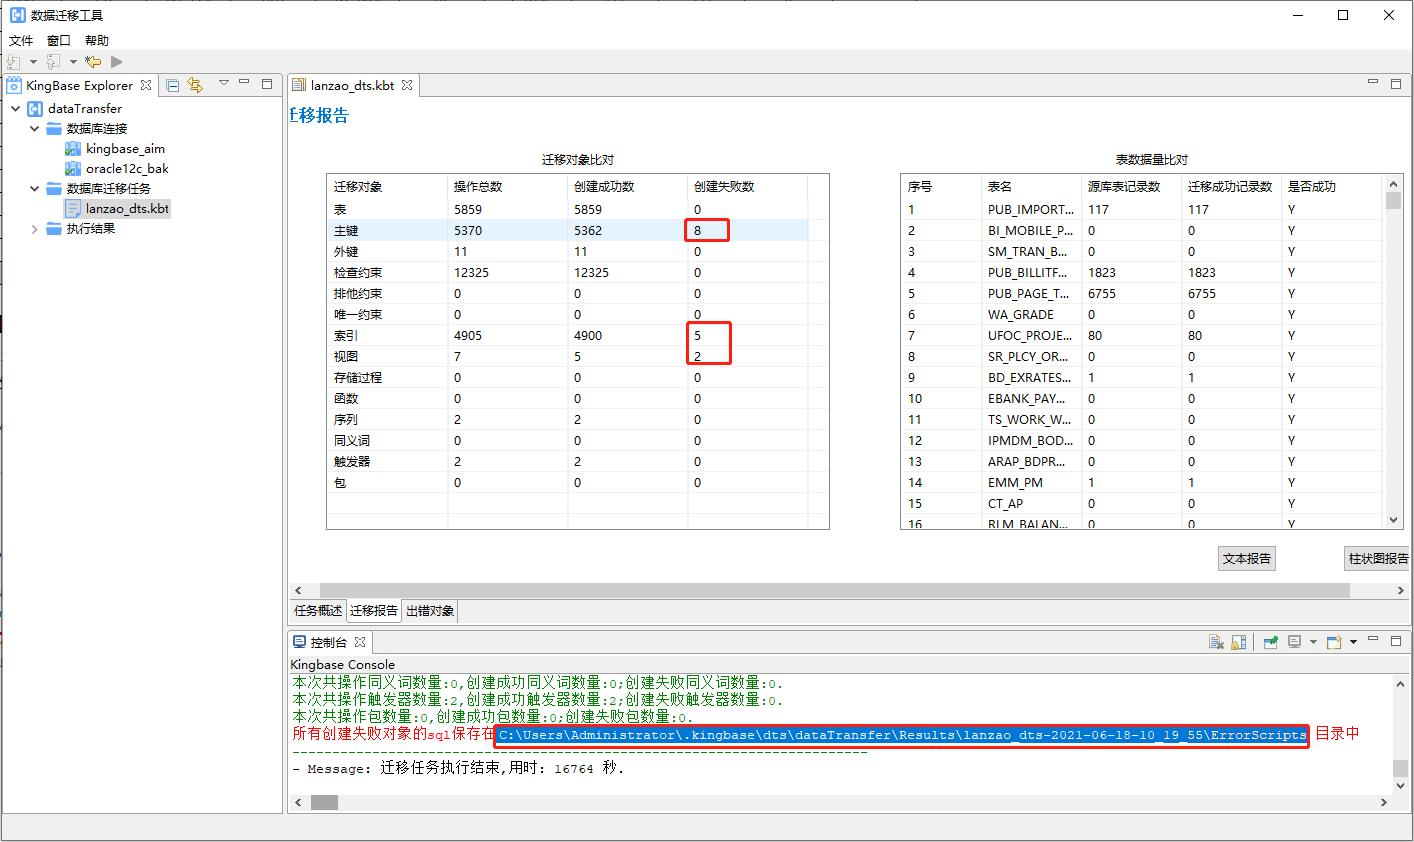Switch to 出错对象 tab

tap(430, 611)
